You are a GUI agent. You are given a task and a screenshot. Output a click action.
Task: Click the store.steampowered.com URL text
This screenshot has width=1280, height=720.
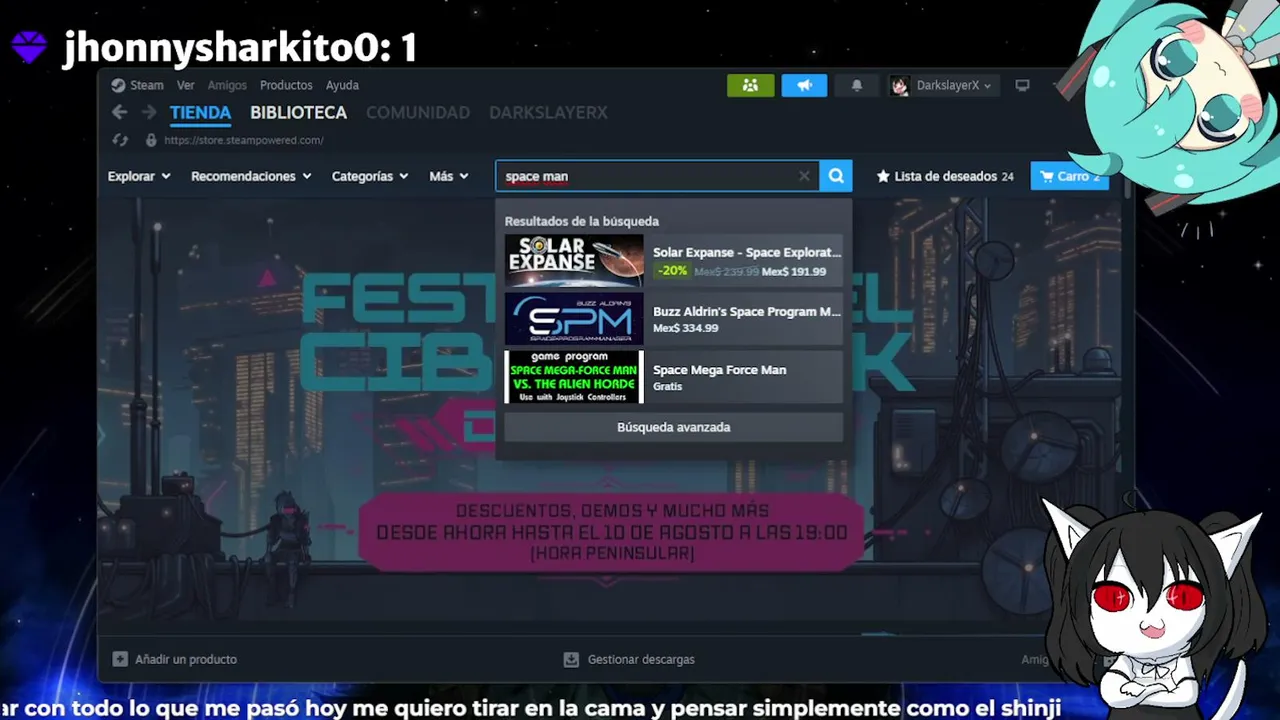point(243,140)
